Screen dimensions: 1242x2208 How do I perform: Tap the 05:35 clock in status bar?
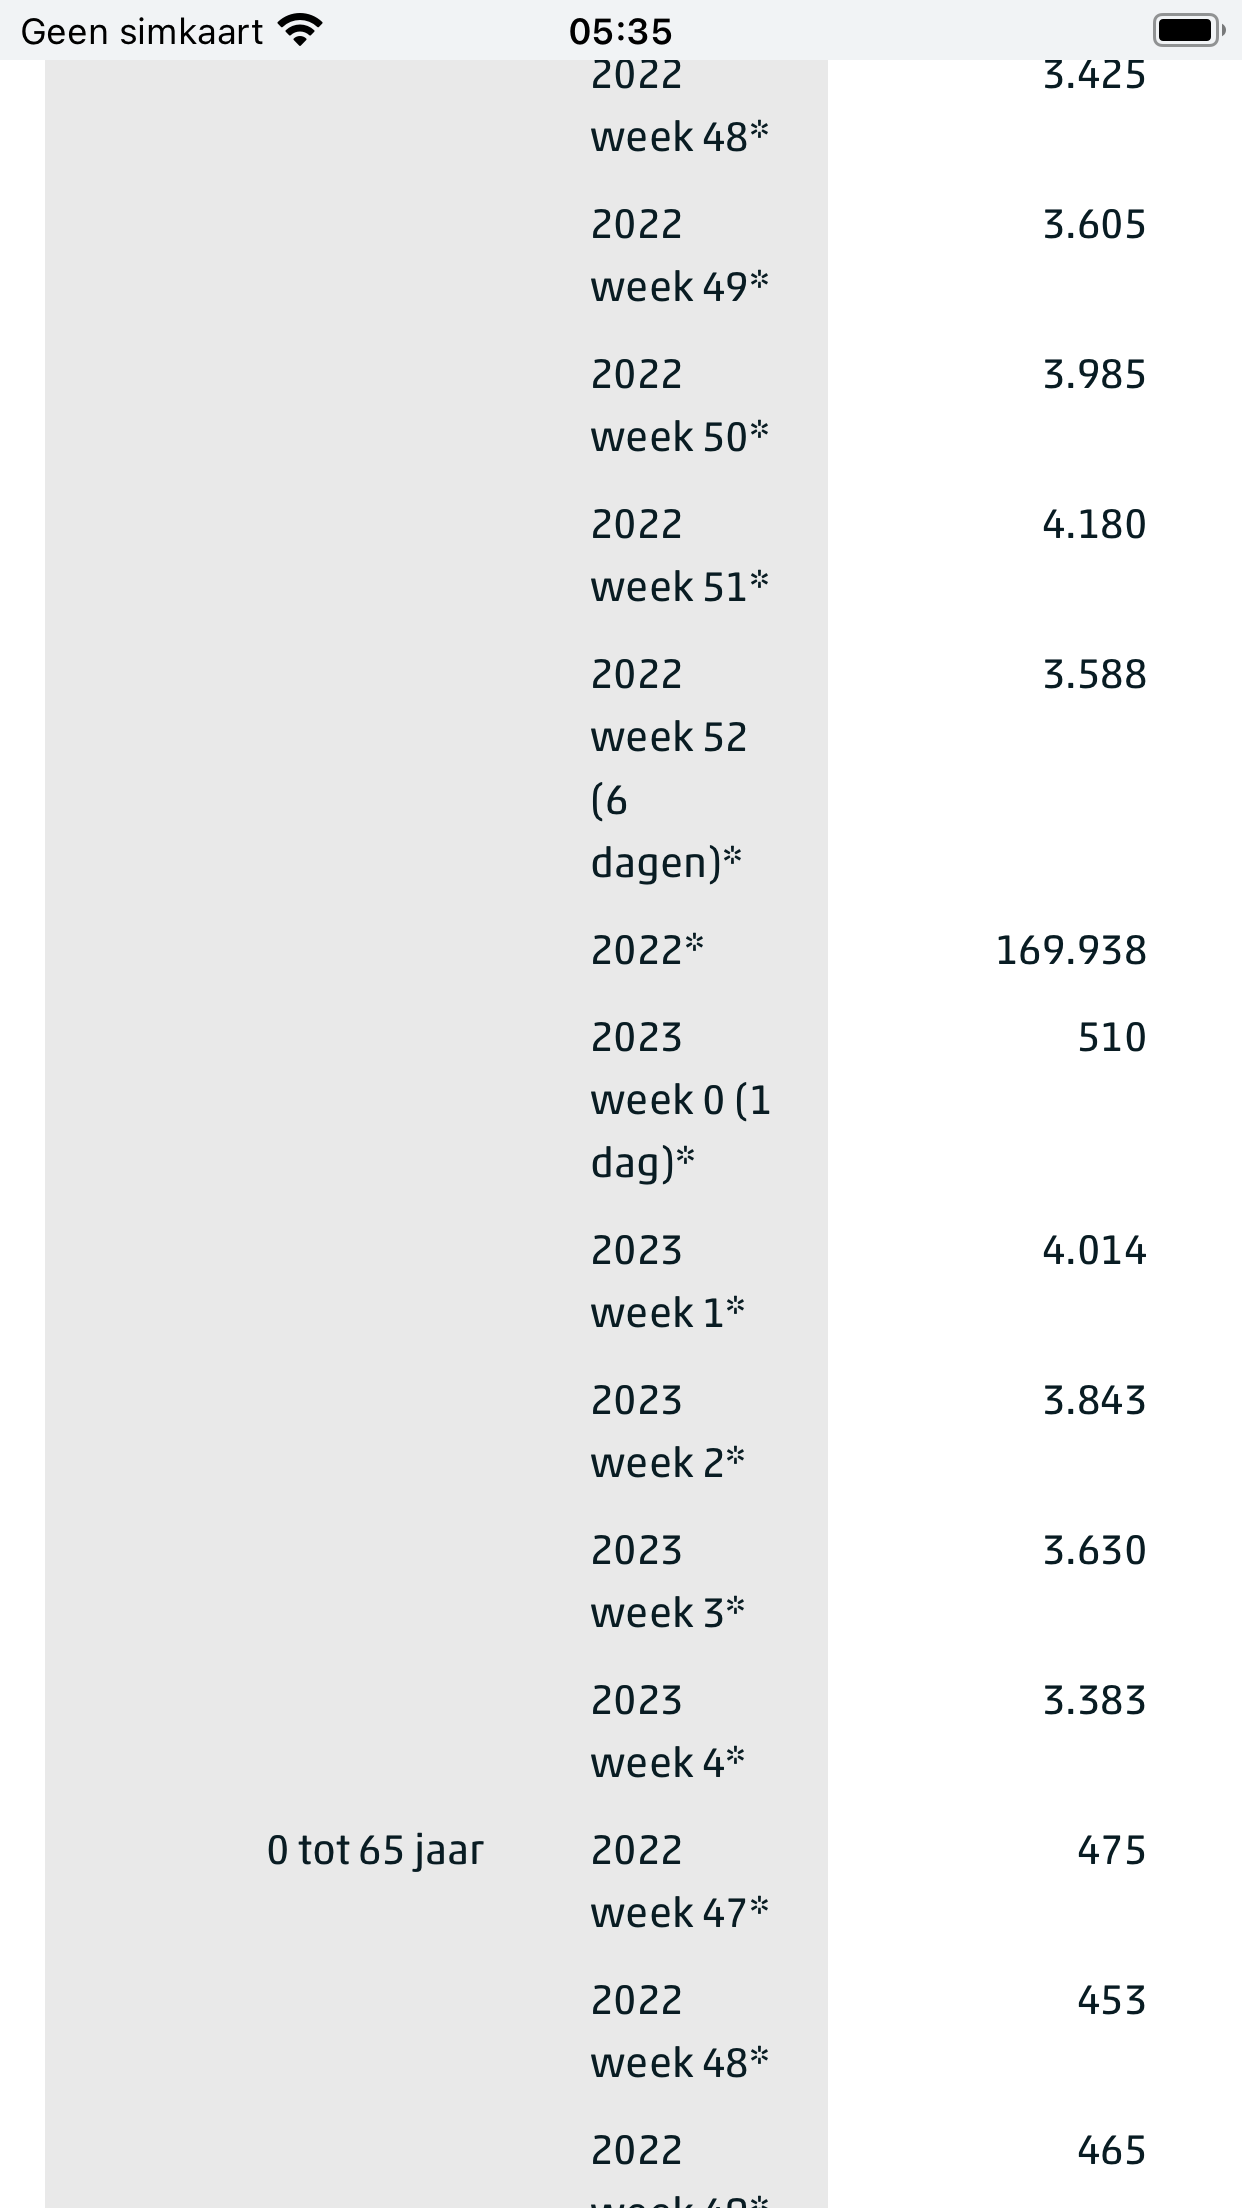point(620,32)
